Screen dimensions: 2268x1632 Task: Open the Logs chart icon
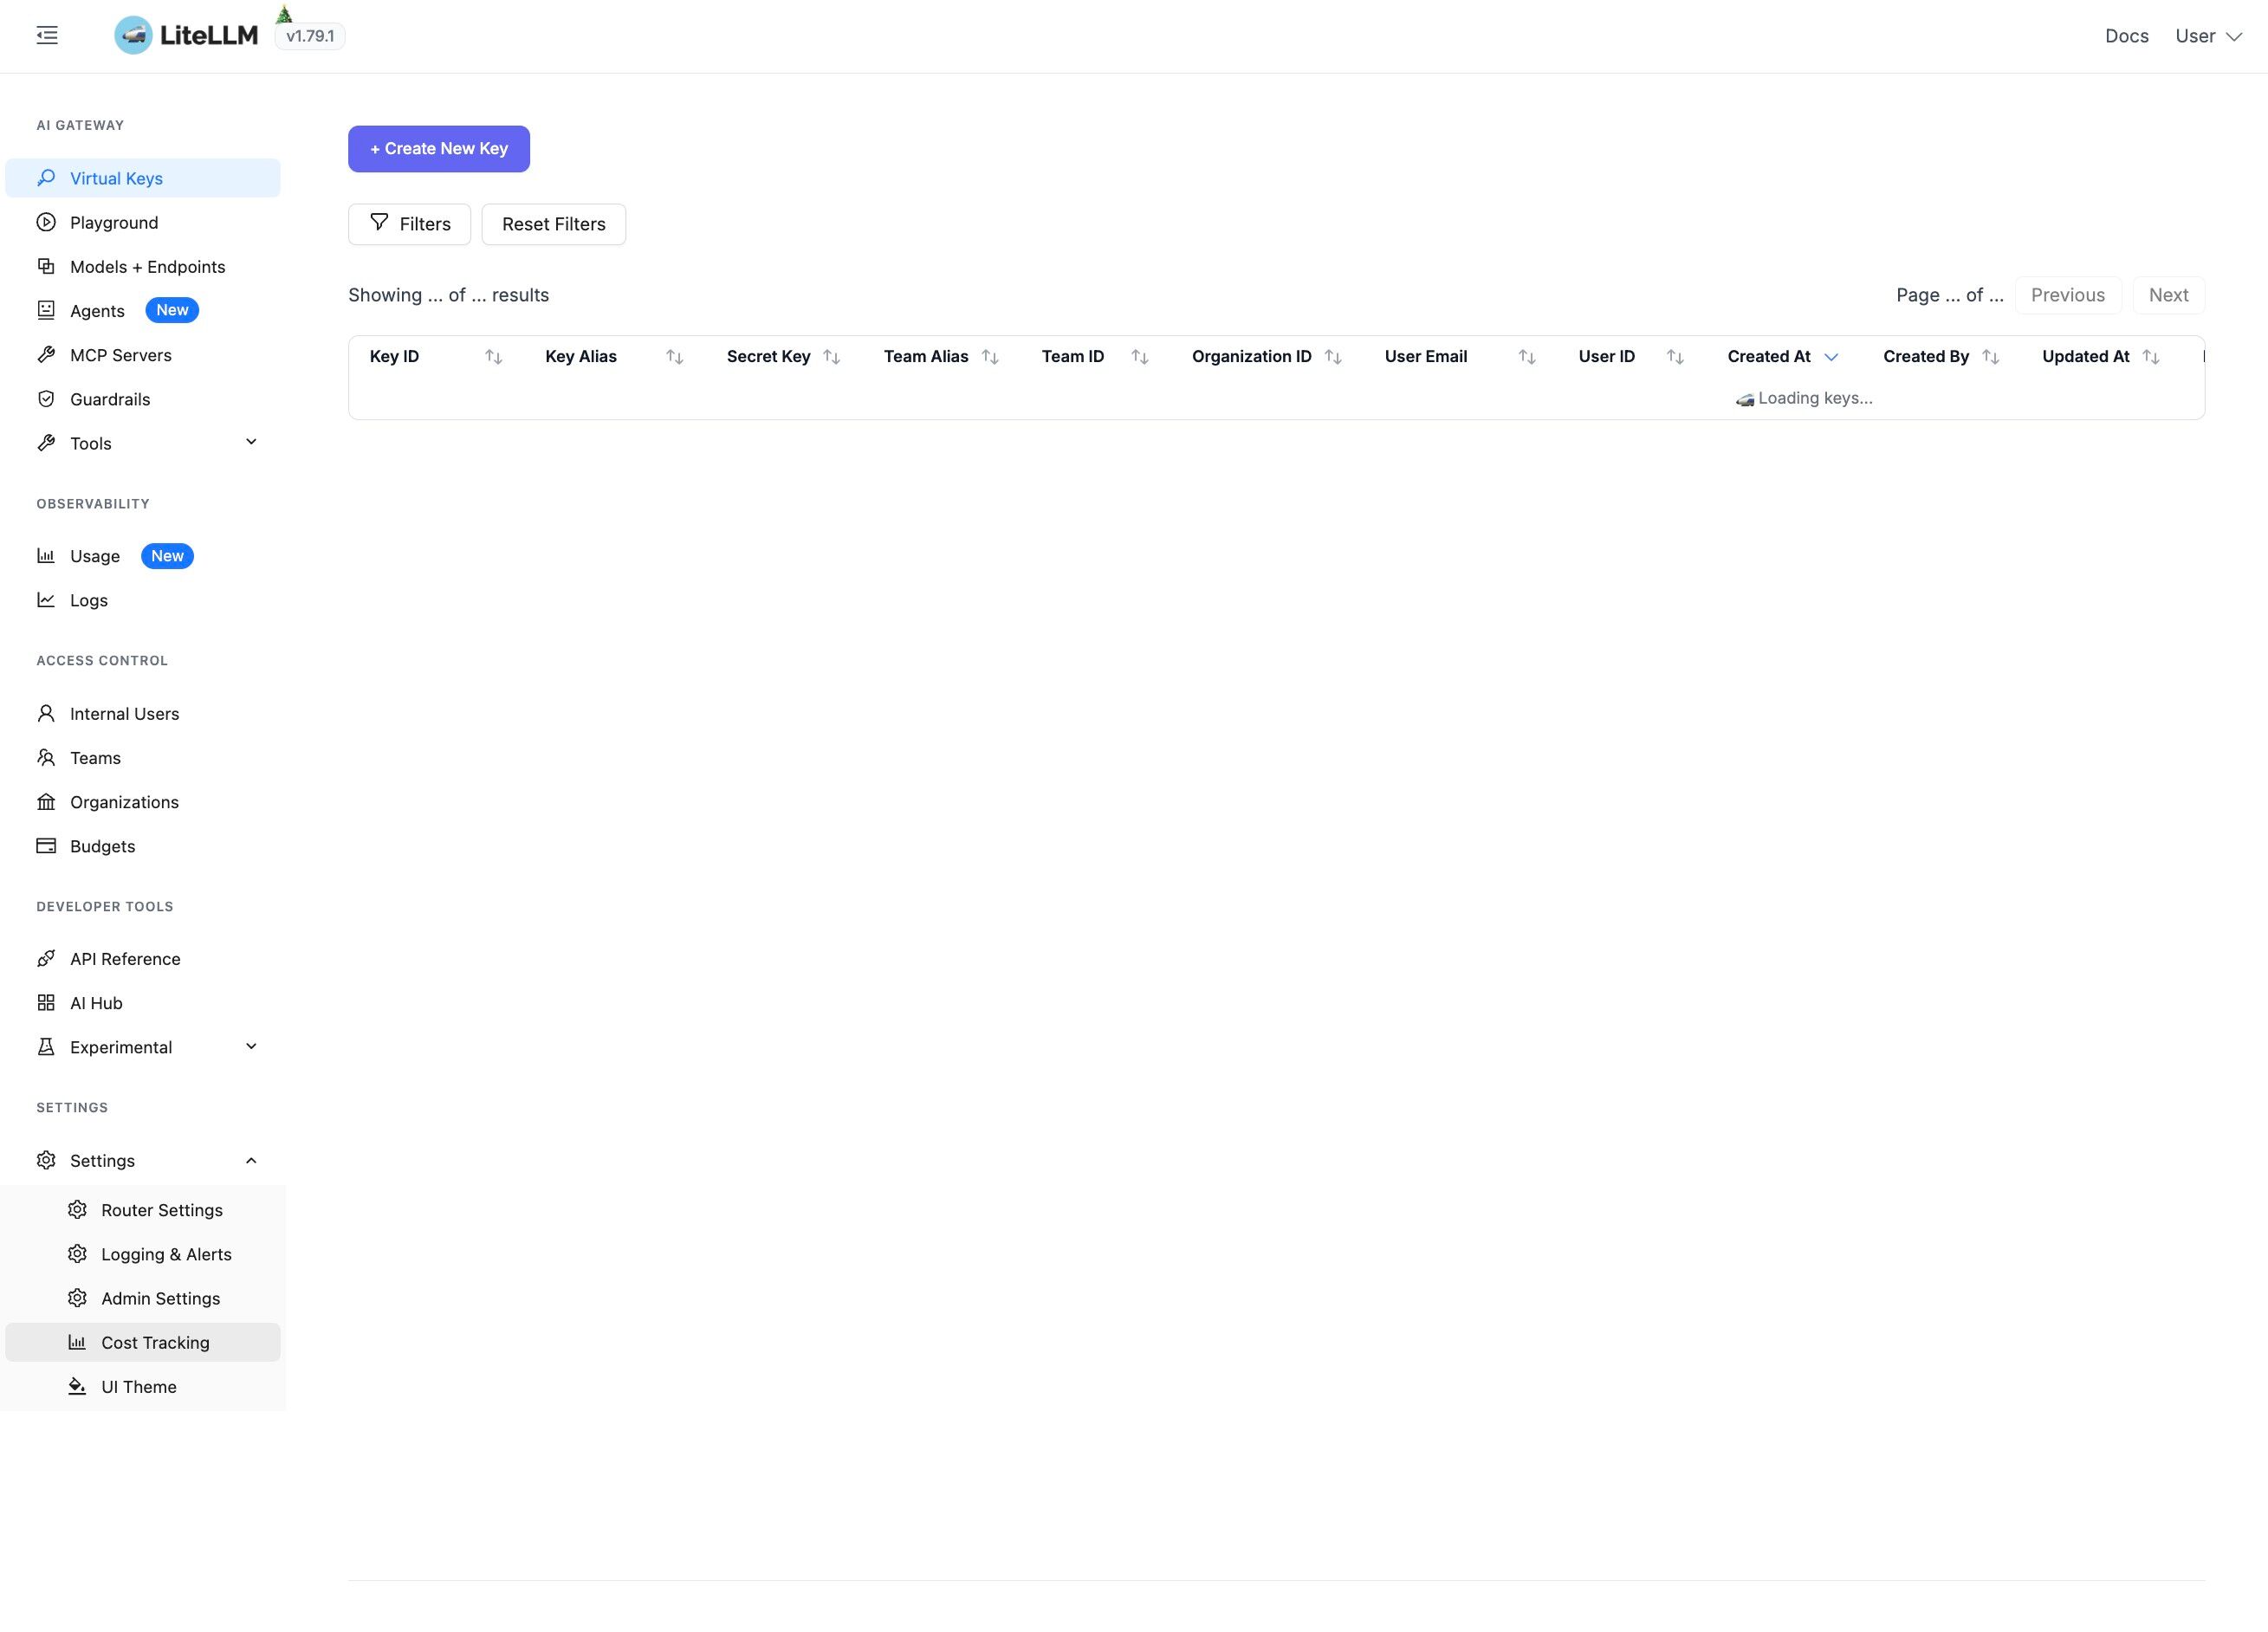pos(46,599)
